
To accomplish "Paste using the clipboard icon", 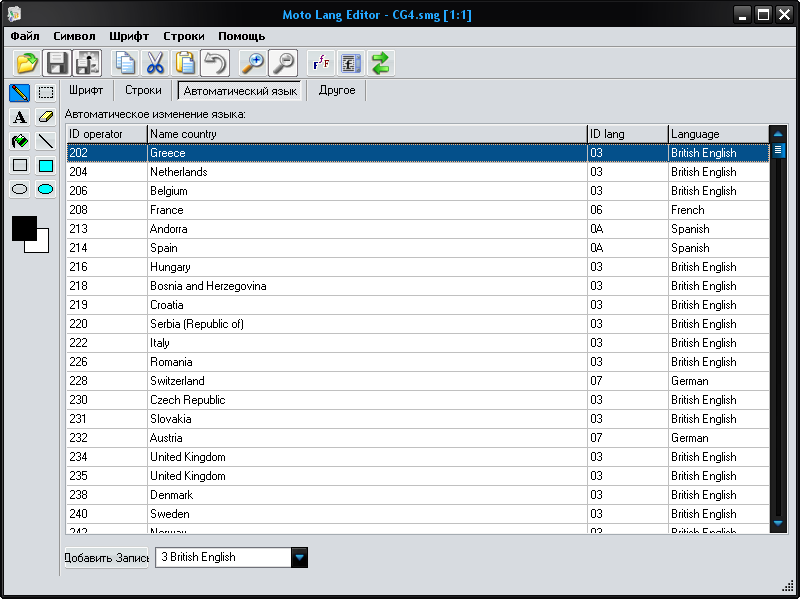I will [185, 63].
